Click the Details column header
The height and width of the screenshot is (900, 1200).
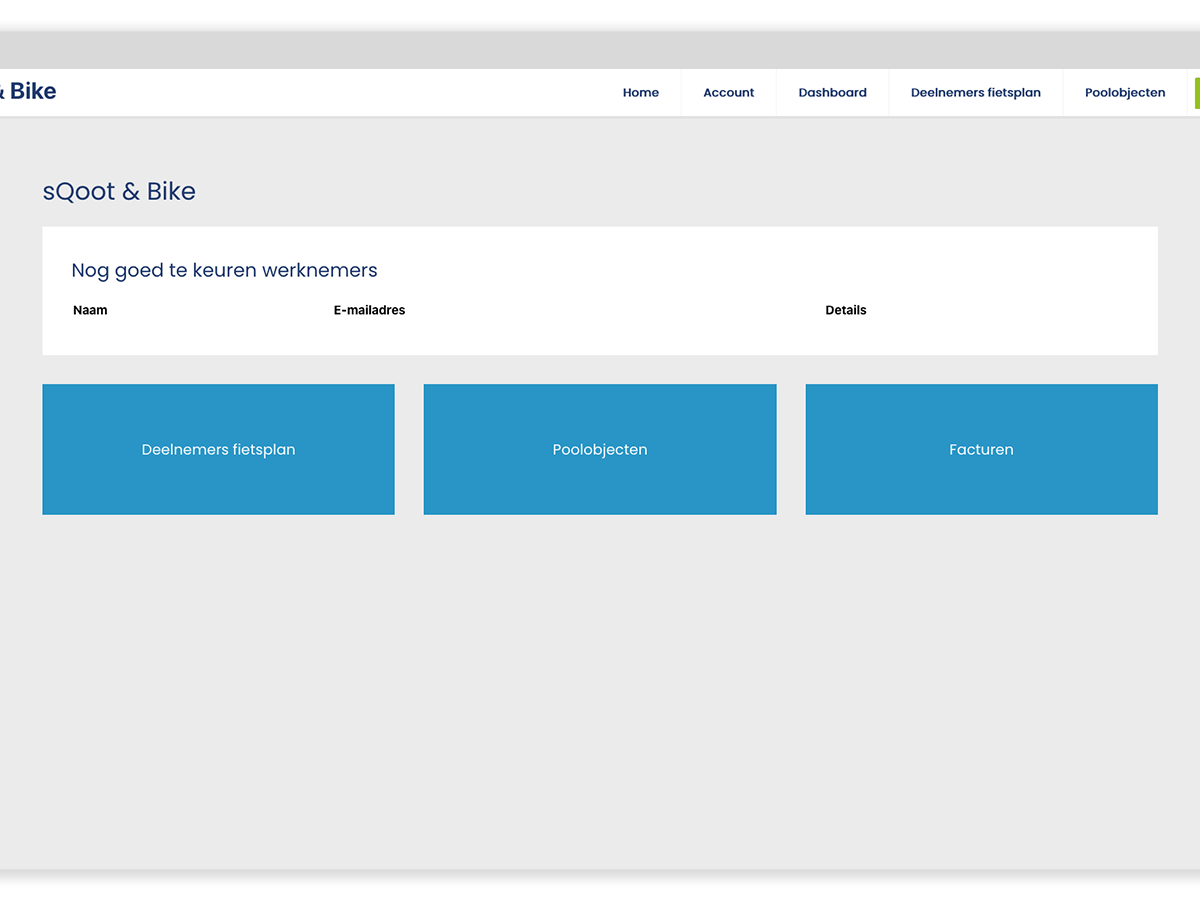845,310
